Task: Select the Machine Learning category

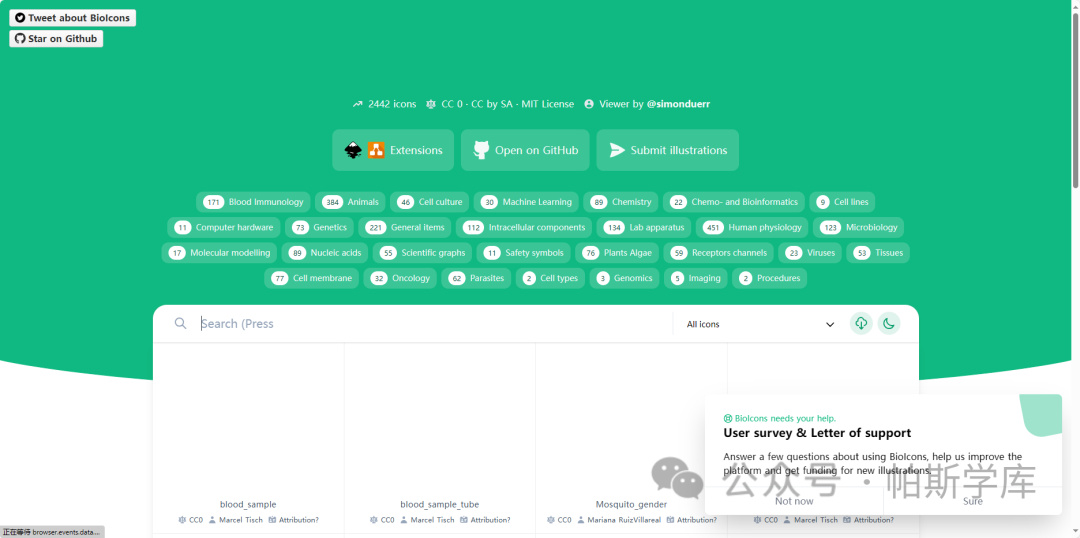Action: coord(526,202)
